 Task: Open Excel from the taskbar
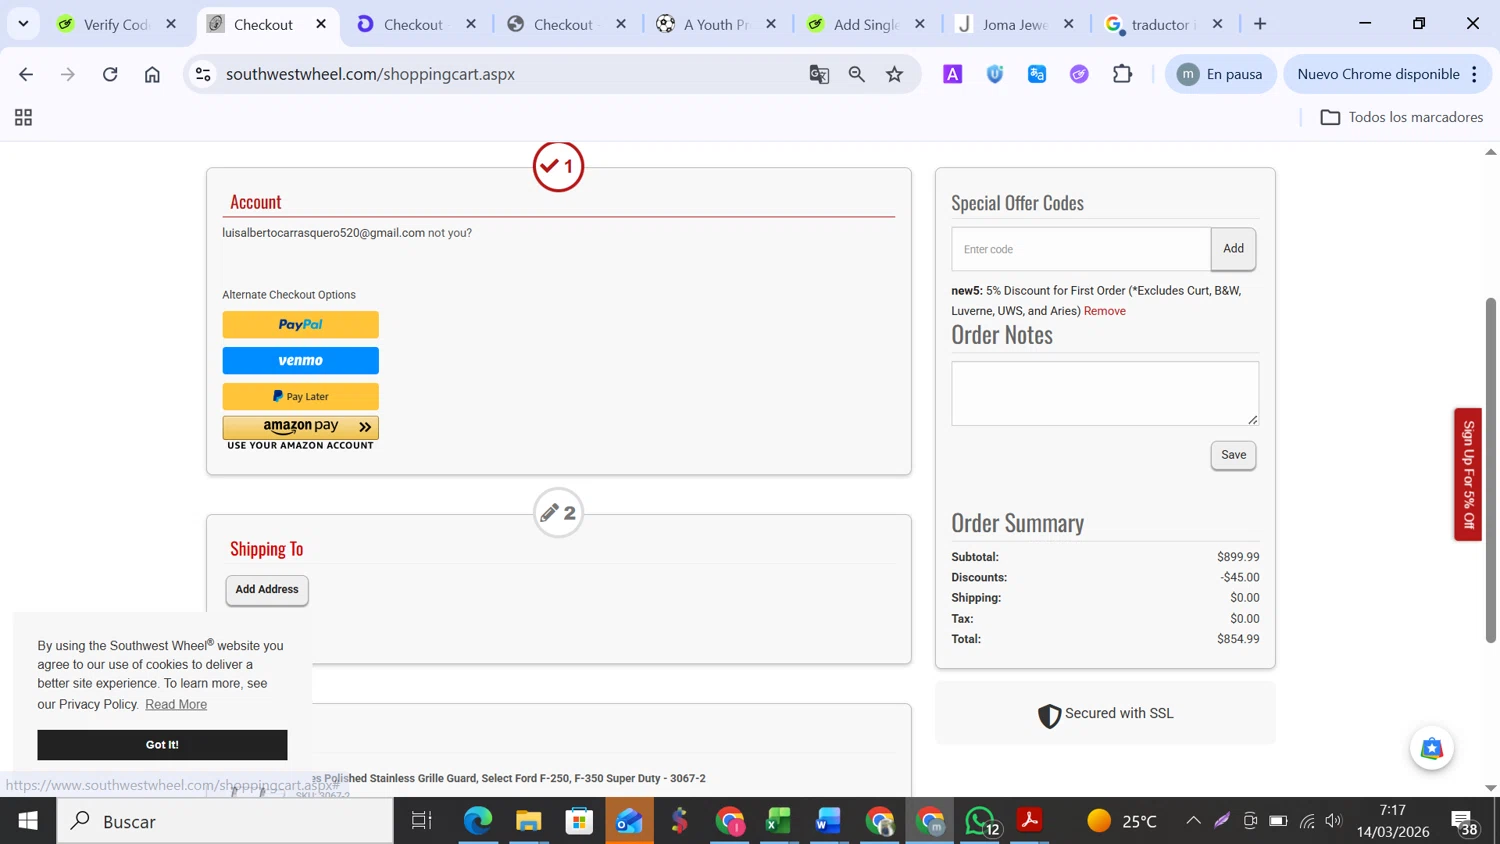click(x=779, y=821)
